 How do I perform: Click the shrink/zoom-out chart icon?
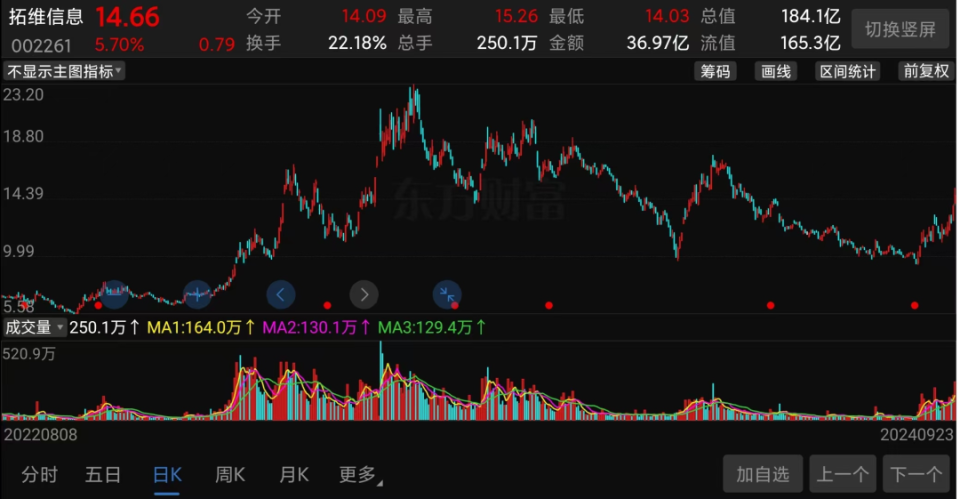(x=447, y=295)
